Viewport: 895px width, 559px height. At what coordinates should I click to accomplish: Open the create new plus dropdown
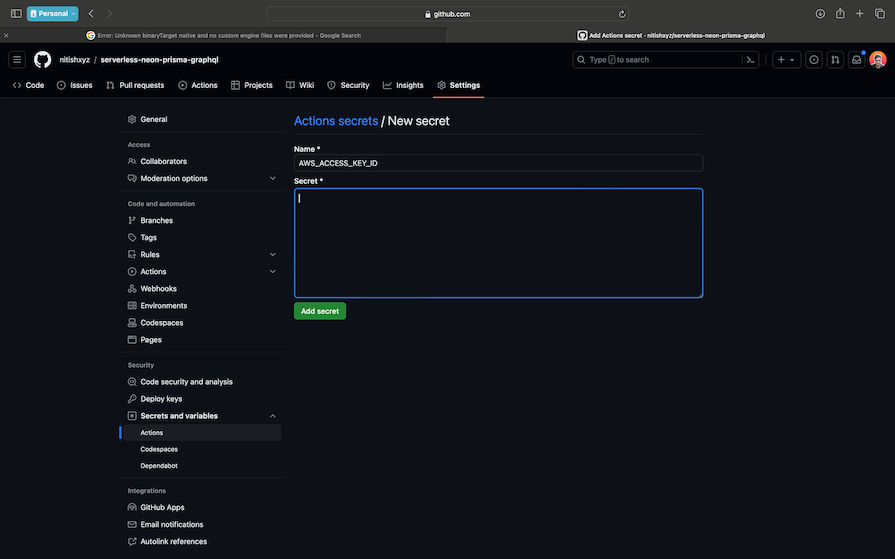pyautogui.click(x=786, y=60)
